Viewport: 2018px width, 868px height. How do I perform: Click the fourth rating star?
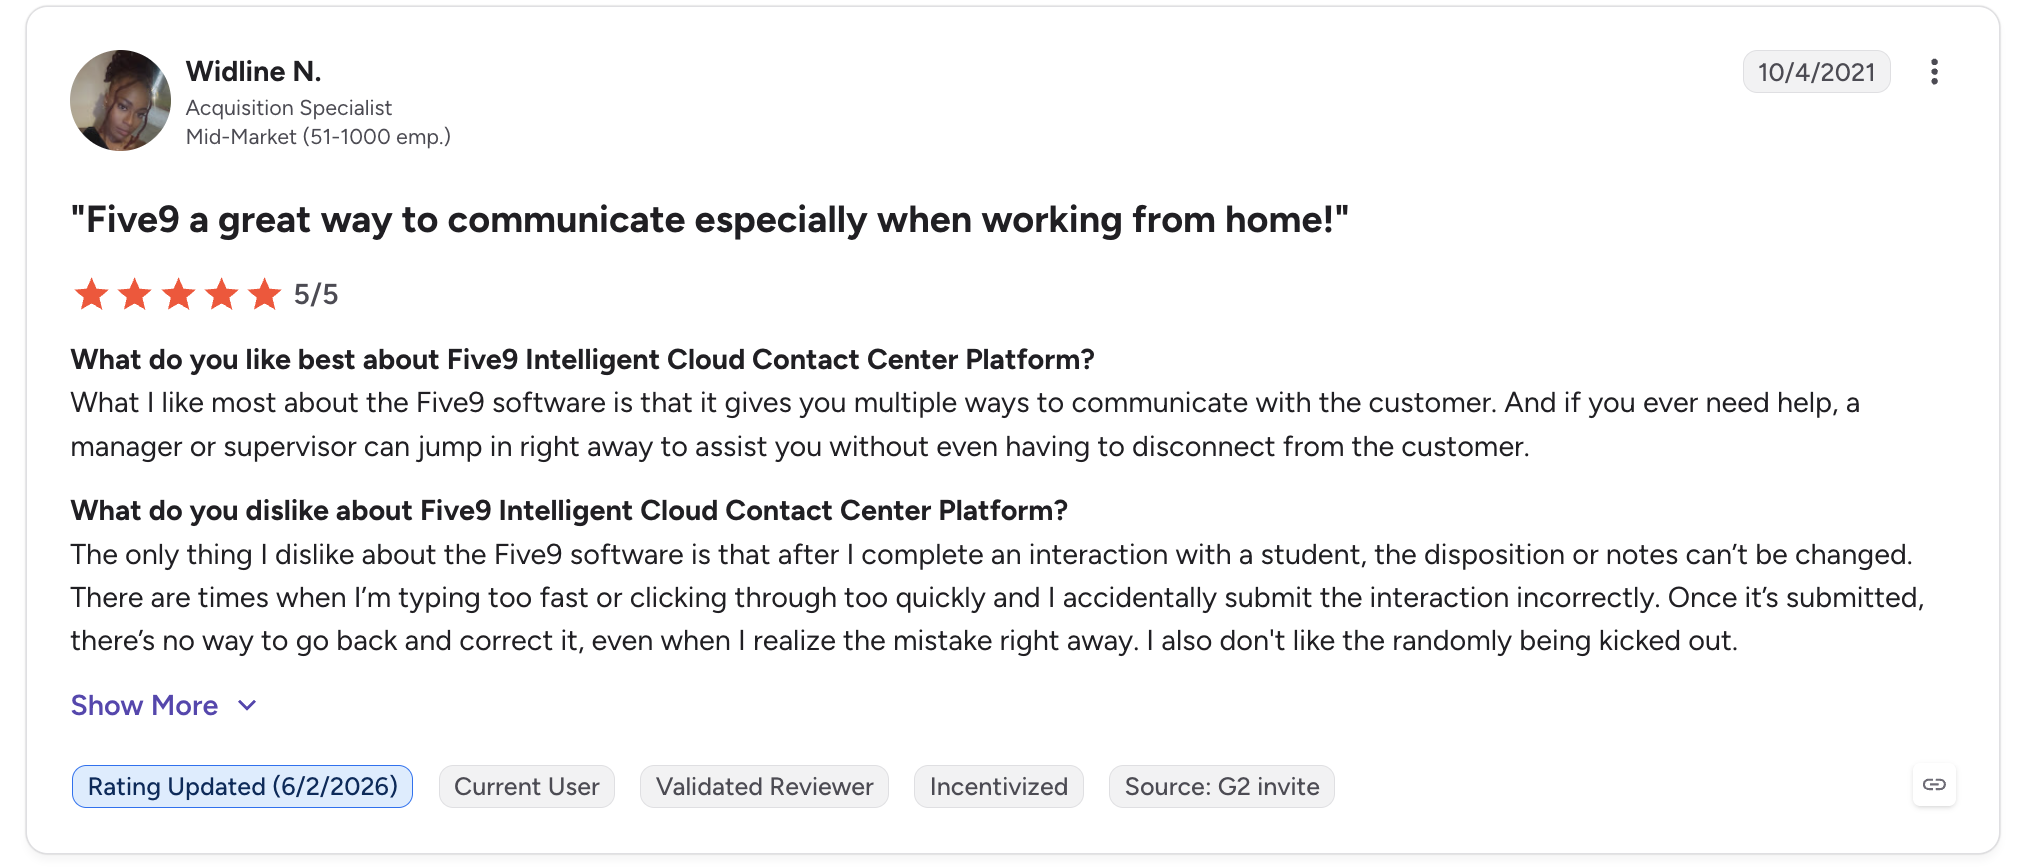221,295
